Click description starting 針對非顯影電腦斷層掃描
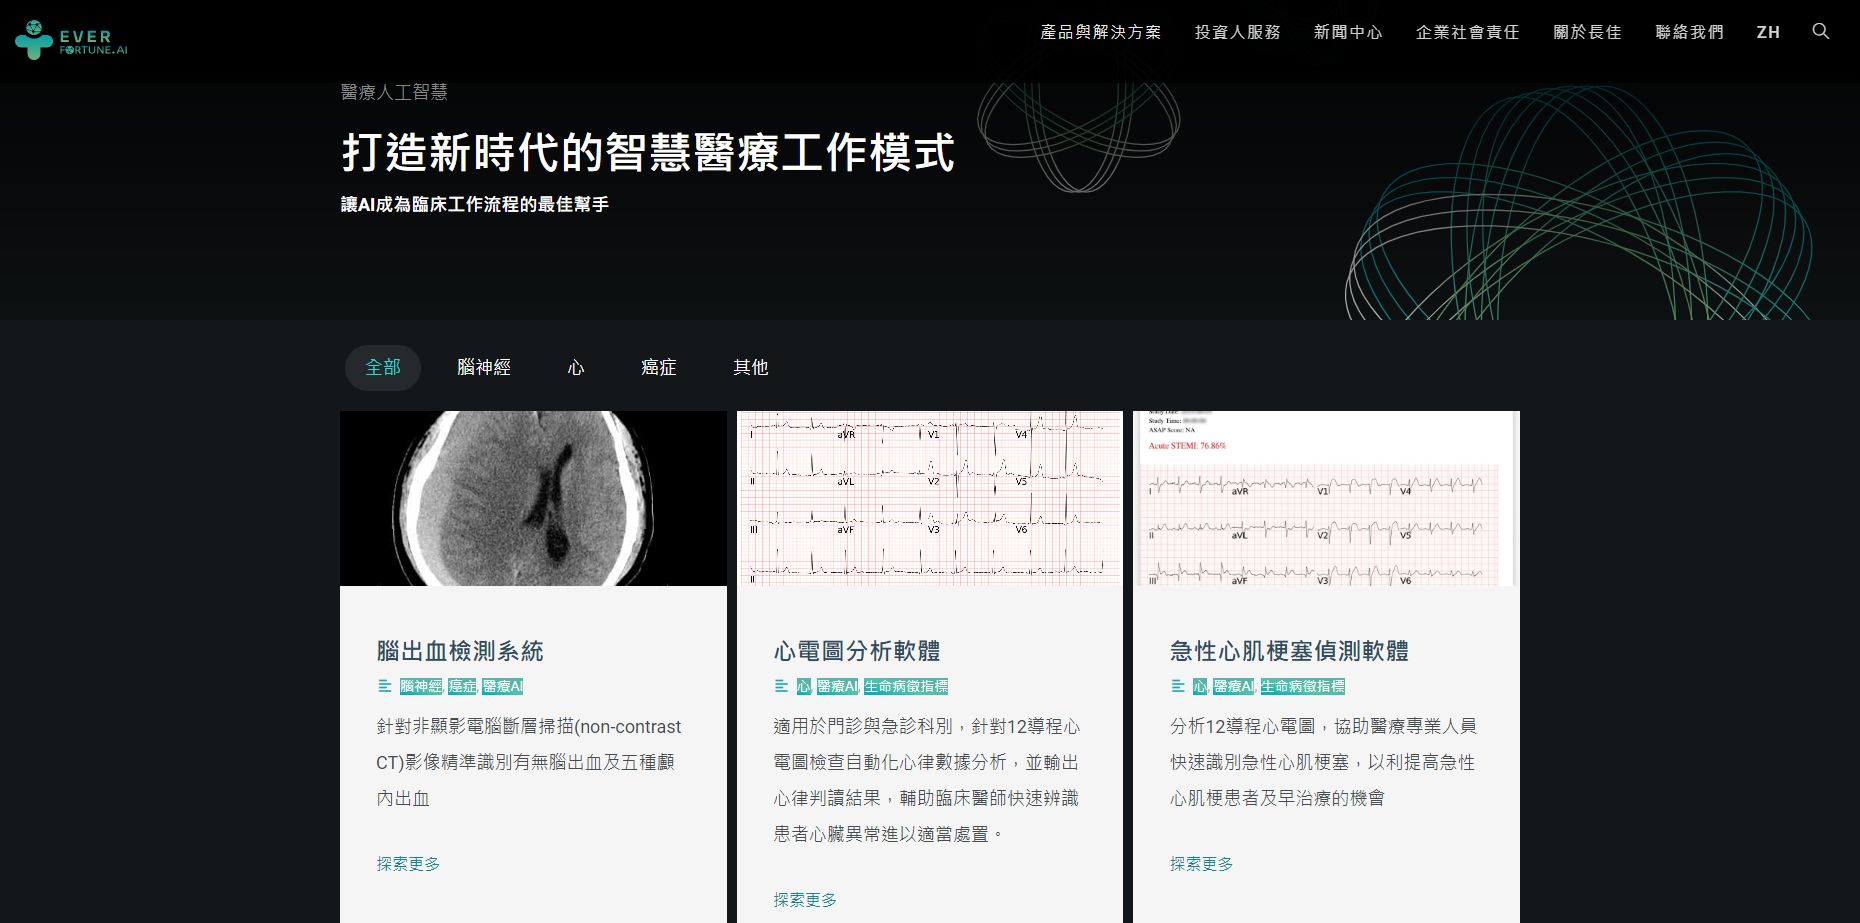This screenshot has height=923, width=1860. [529, 762]
